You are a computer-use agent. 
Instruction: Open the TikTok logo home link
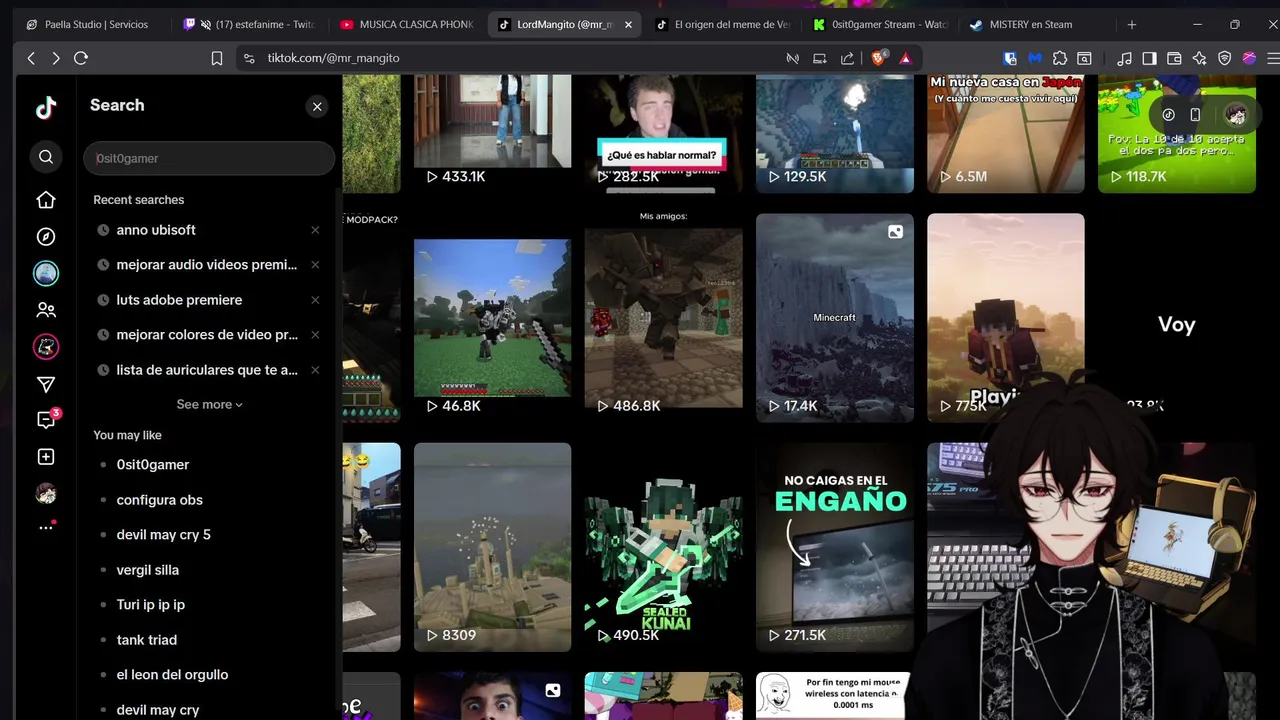click(46, 108)
